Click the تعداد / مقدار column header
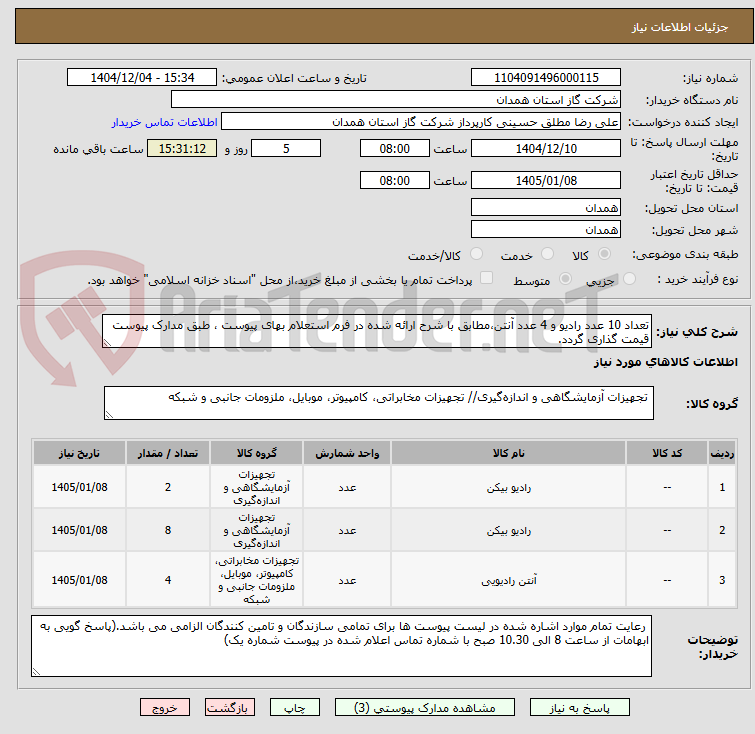This screenshot has width=755, height=734. 168,453
